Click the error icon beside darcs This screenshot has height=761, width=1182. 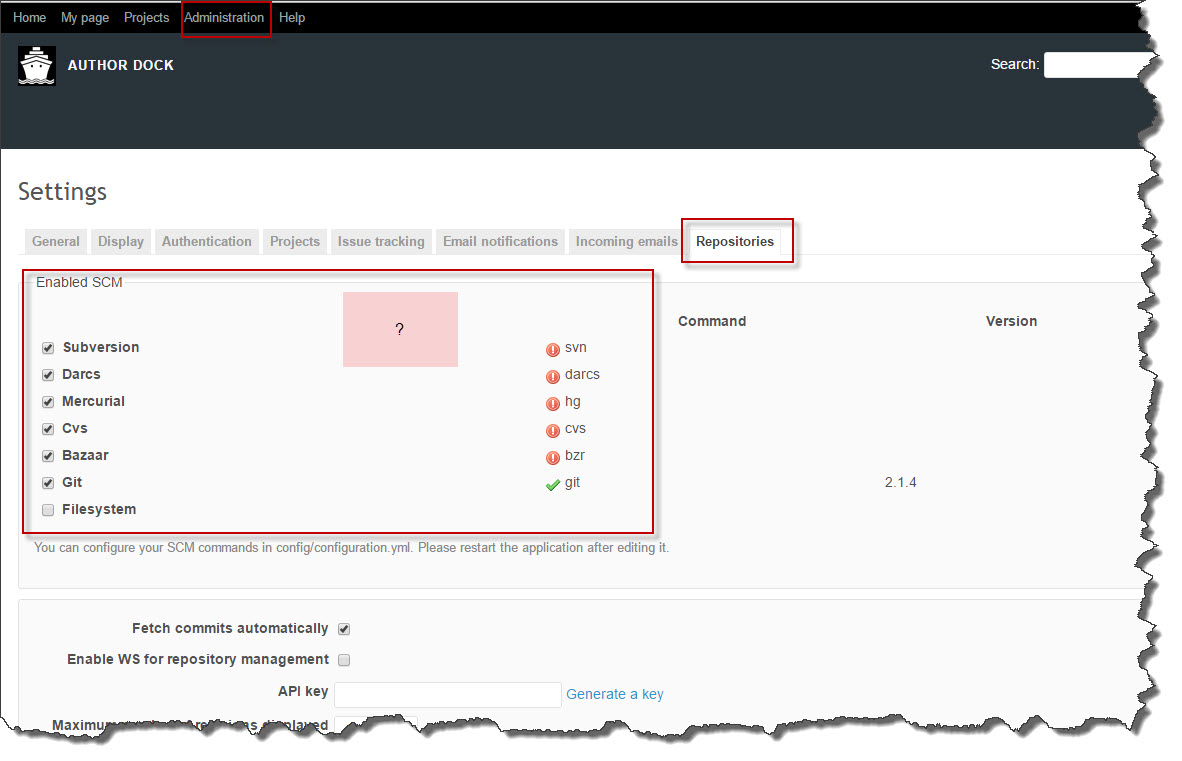(553, 376)
